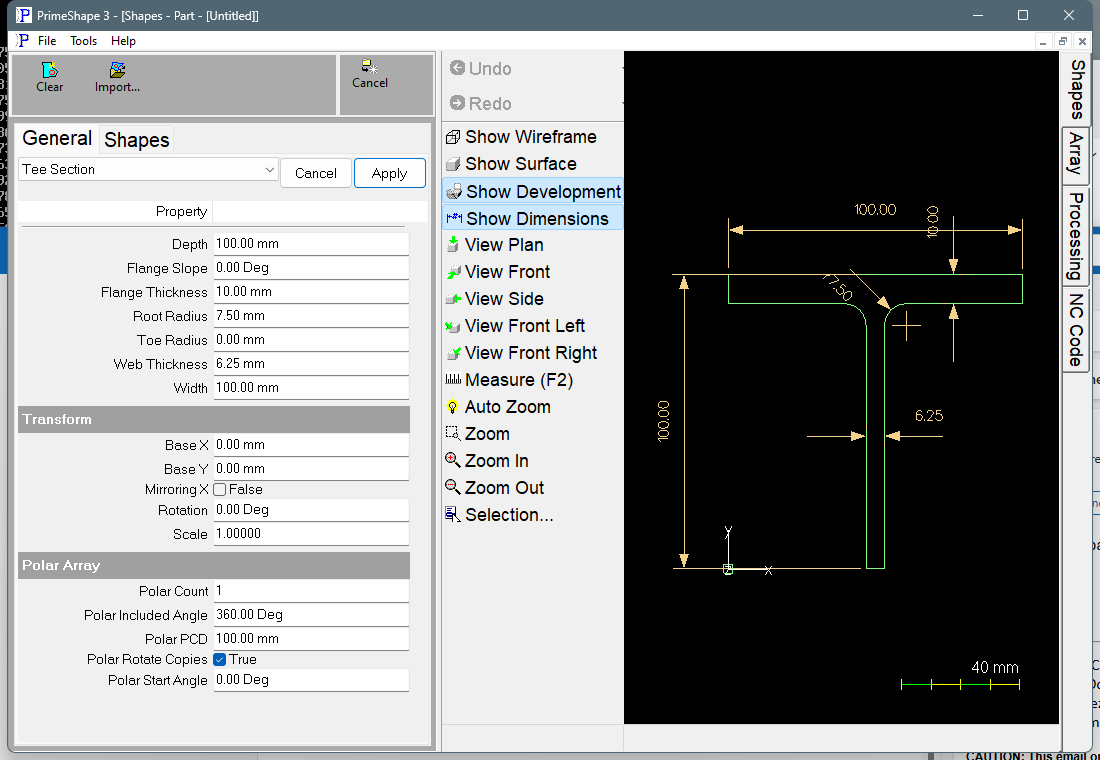Edit the Toe Radius field
Viewport: 1100px width, 760px height.
(x=311, y=340)
